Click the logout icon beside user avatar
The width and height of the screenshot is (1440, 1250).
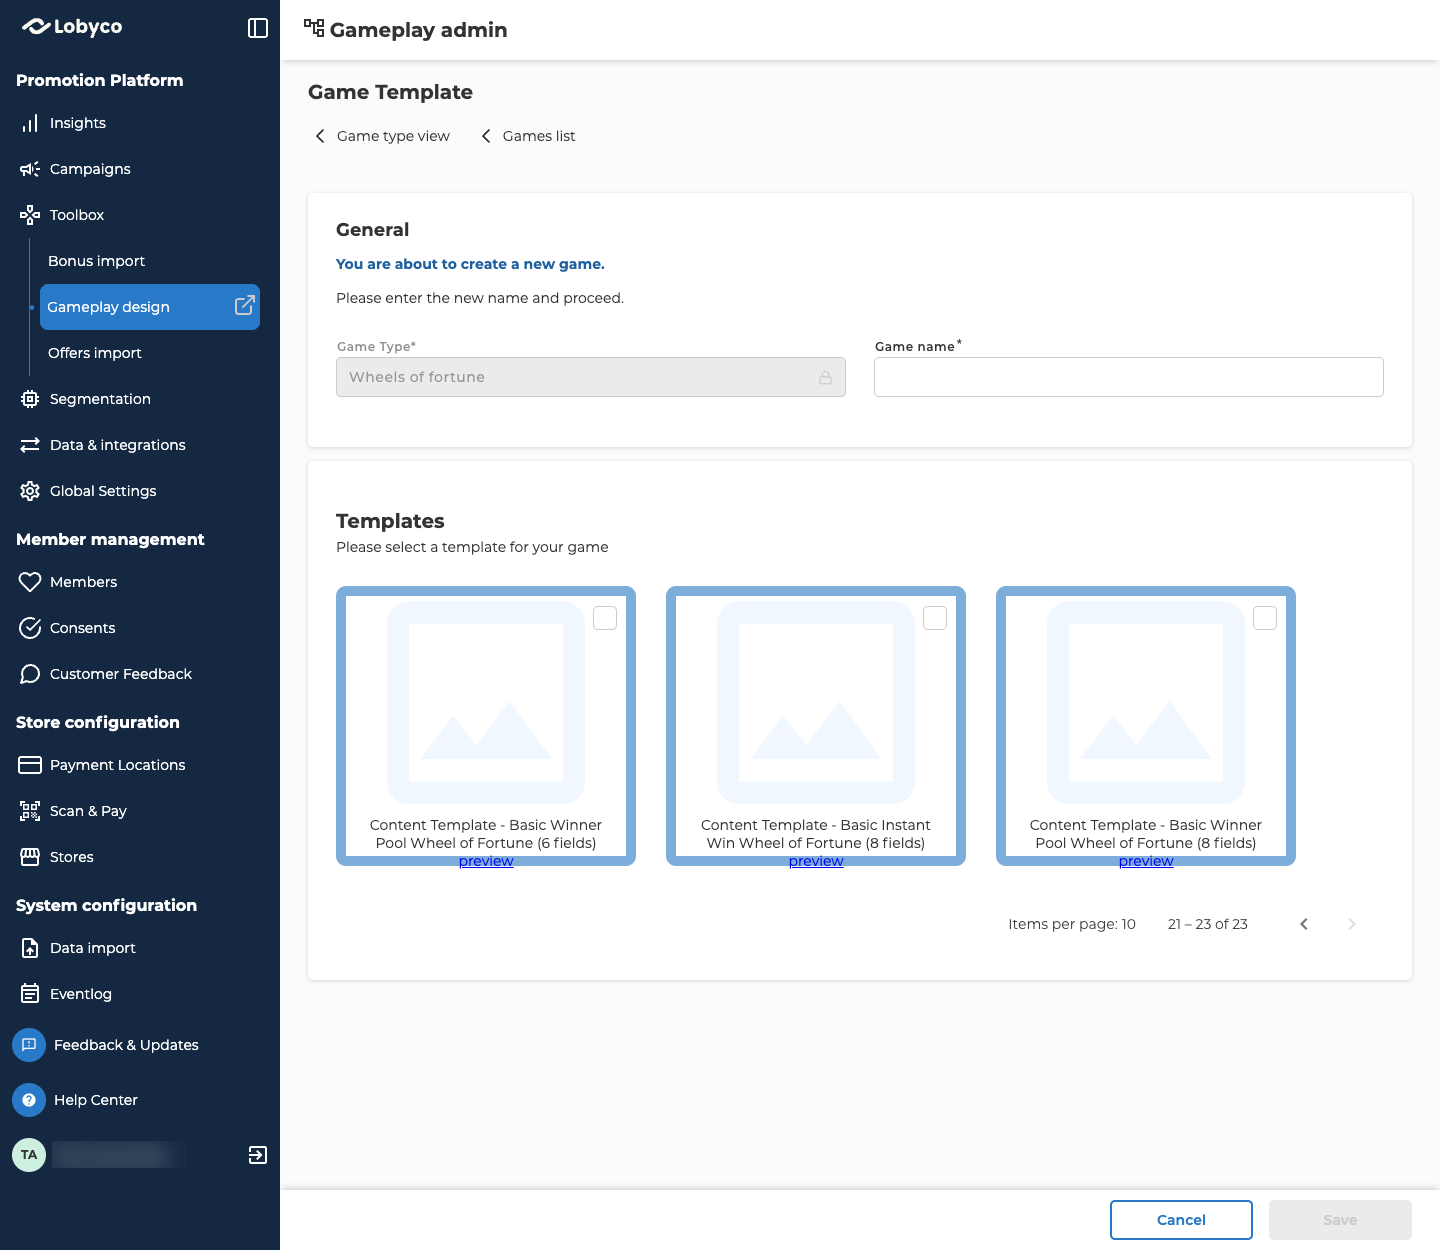pyautogui.click(x=258, y=1155)
